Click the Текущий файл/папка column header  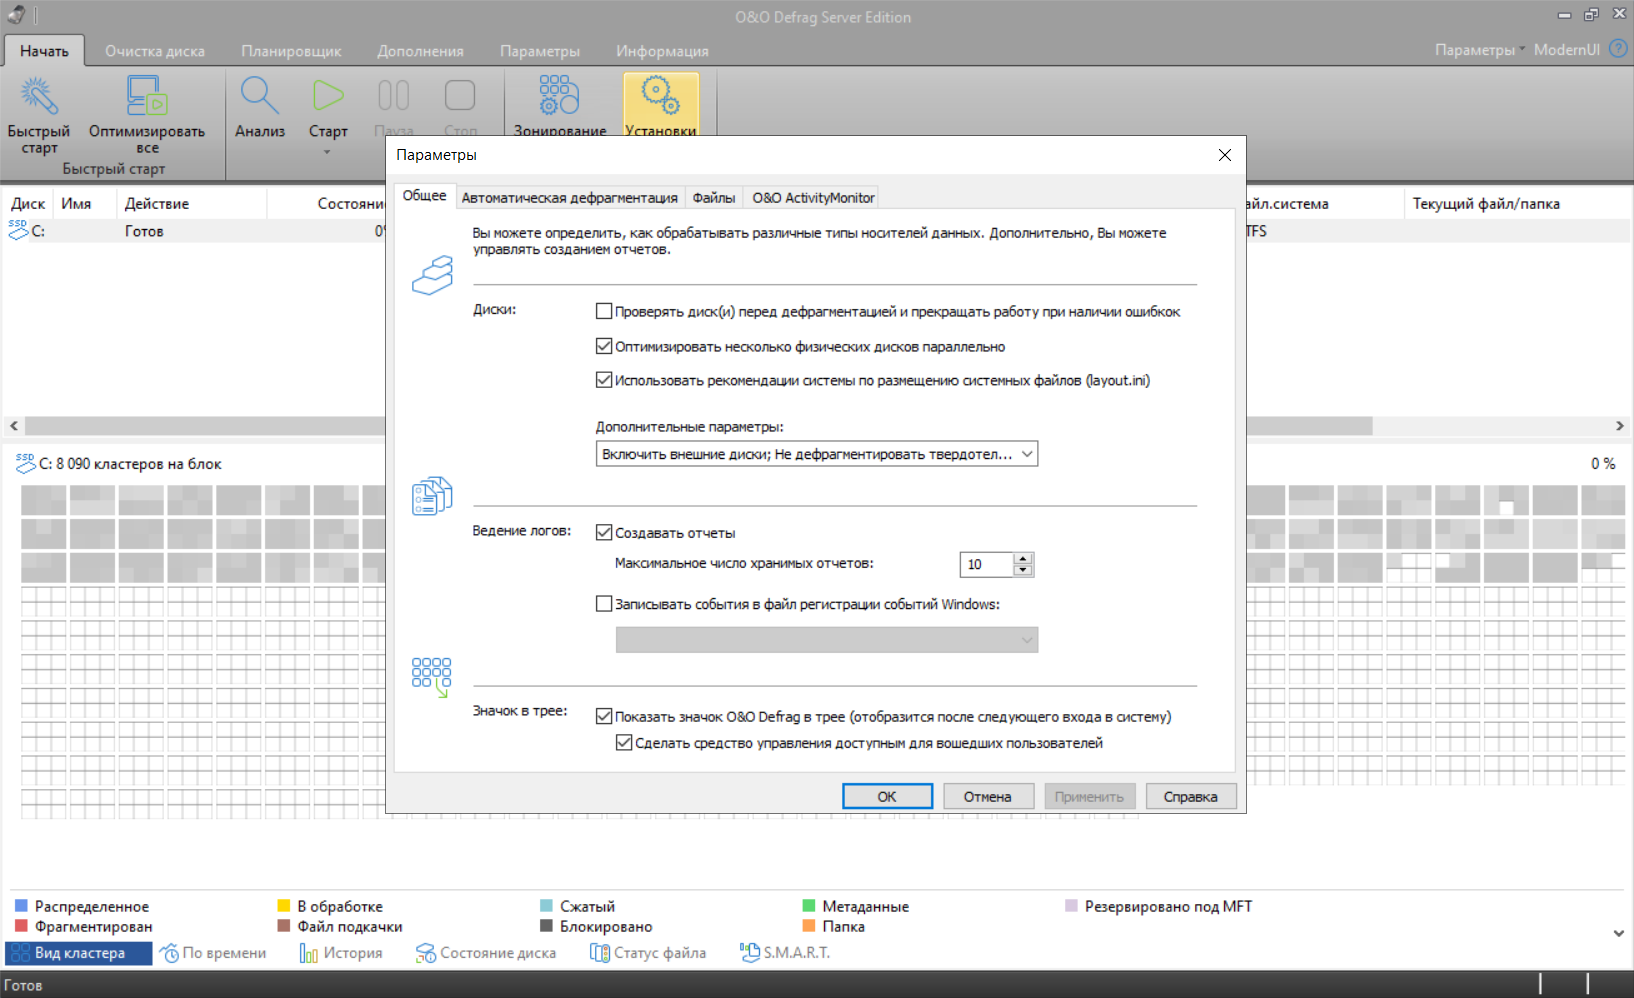point(1517,204)
